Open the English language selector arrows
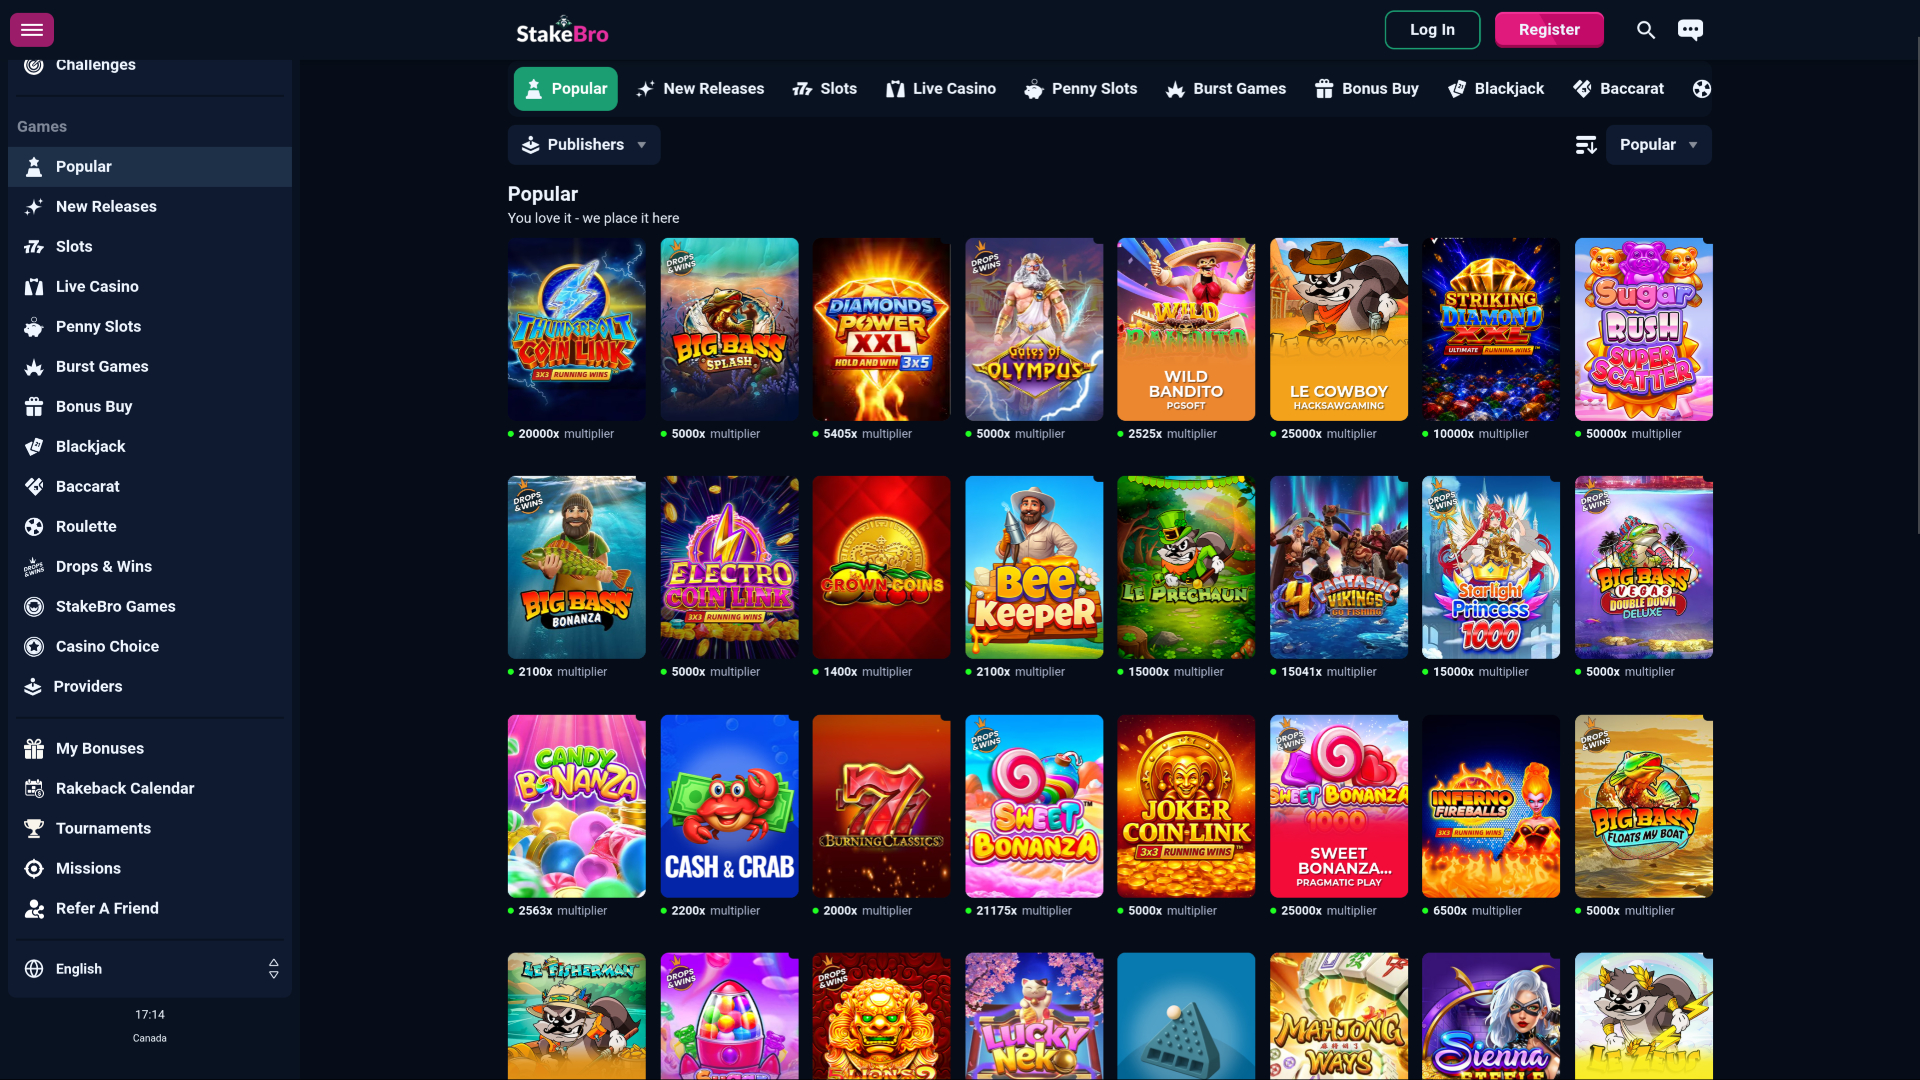 click(273, 969)
